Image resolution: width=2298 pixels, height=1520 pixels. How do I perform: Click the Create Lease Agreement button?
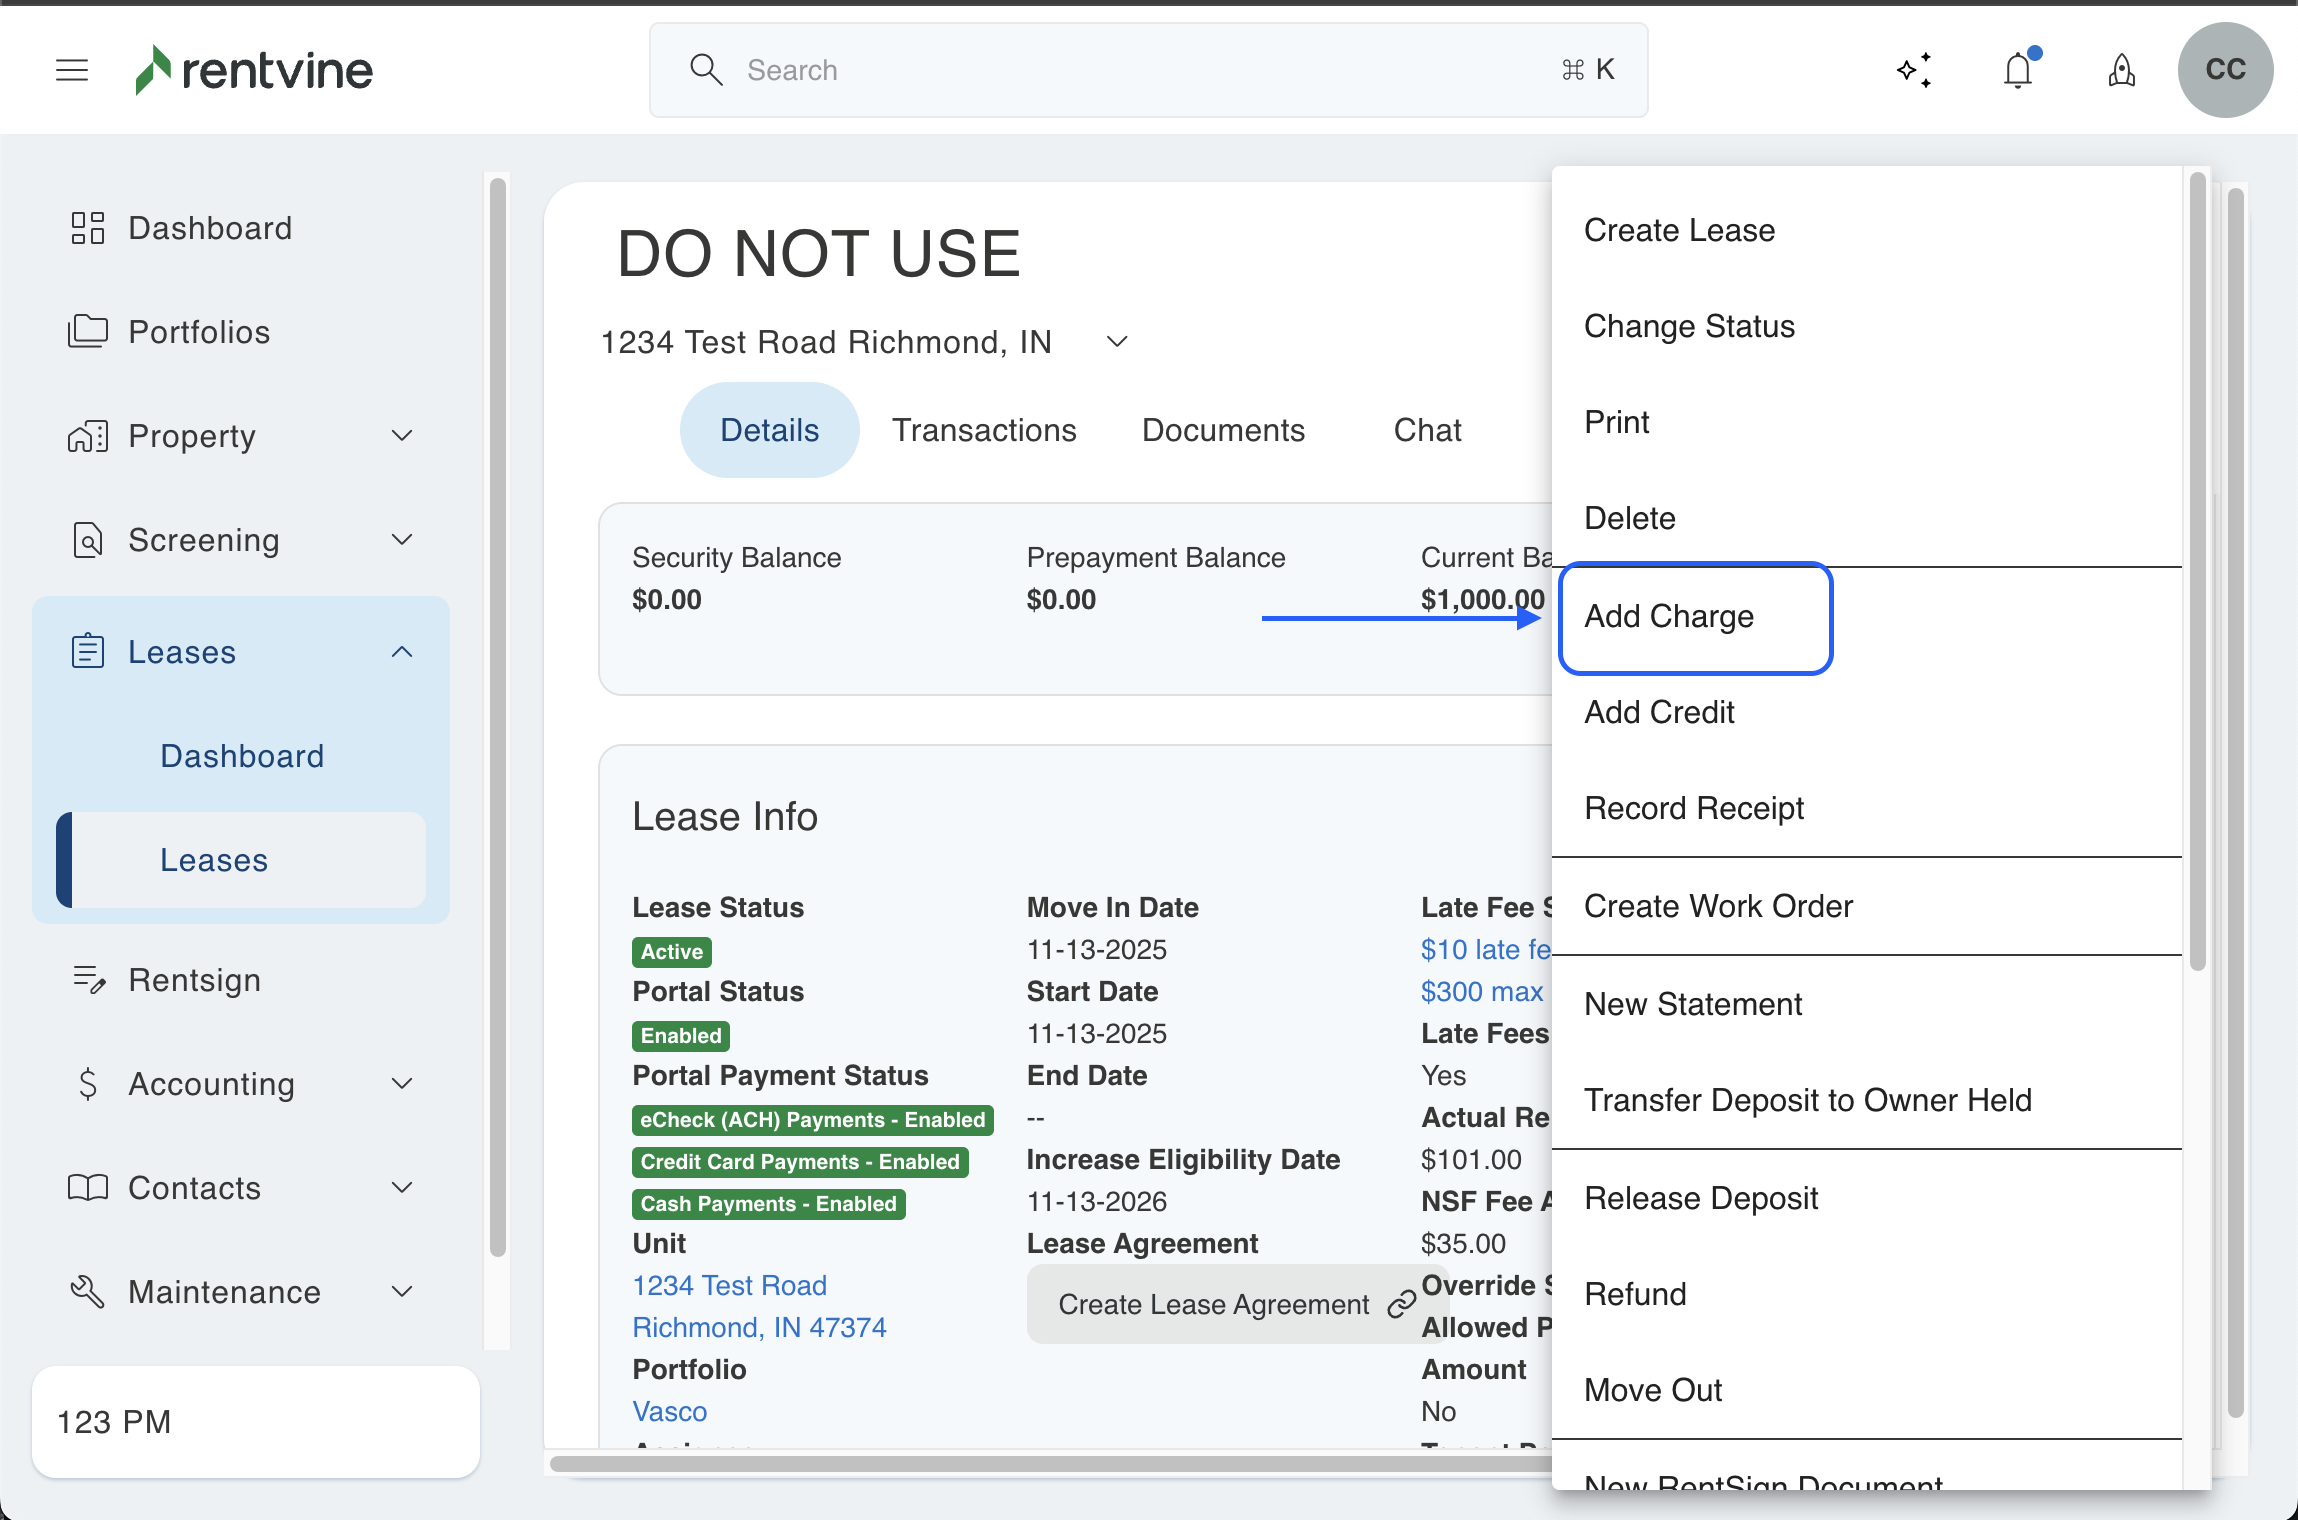(1214, 1304)
